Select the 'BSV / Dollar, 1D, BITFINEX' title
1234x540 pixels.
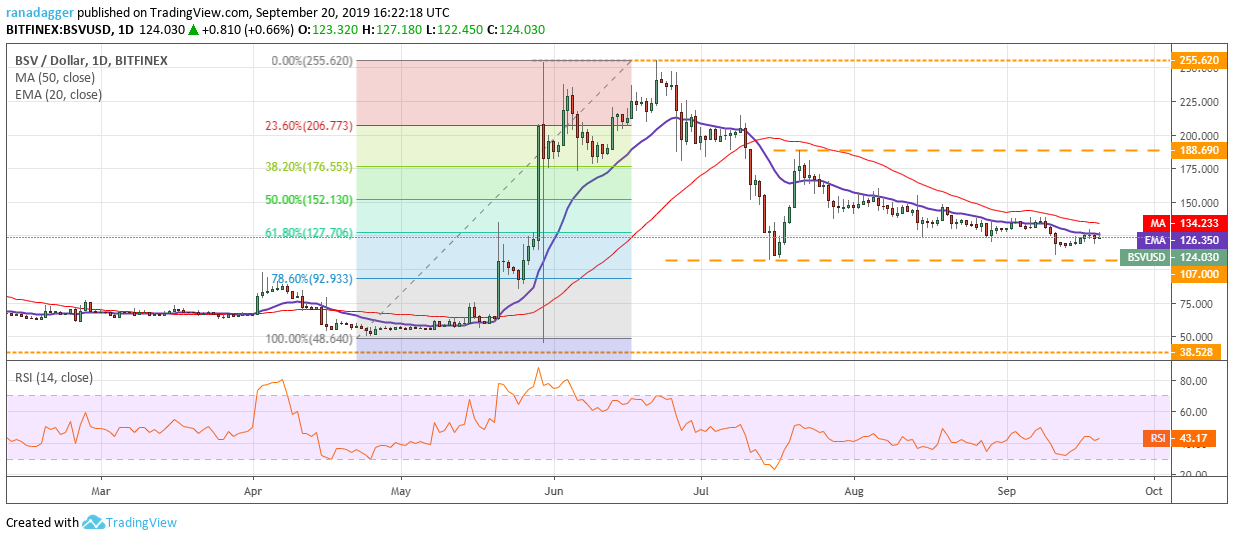91,60
